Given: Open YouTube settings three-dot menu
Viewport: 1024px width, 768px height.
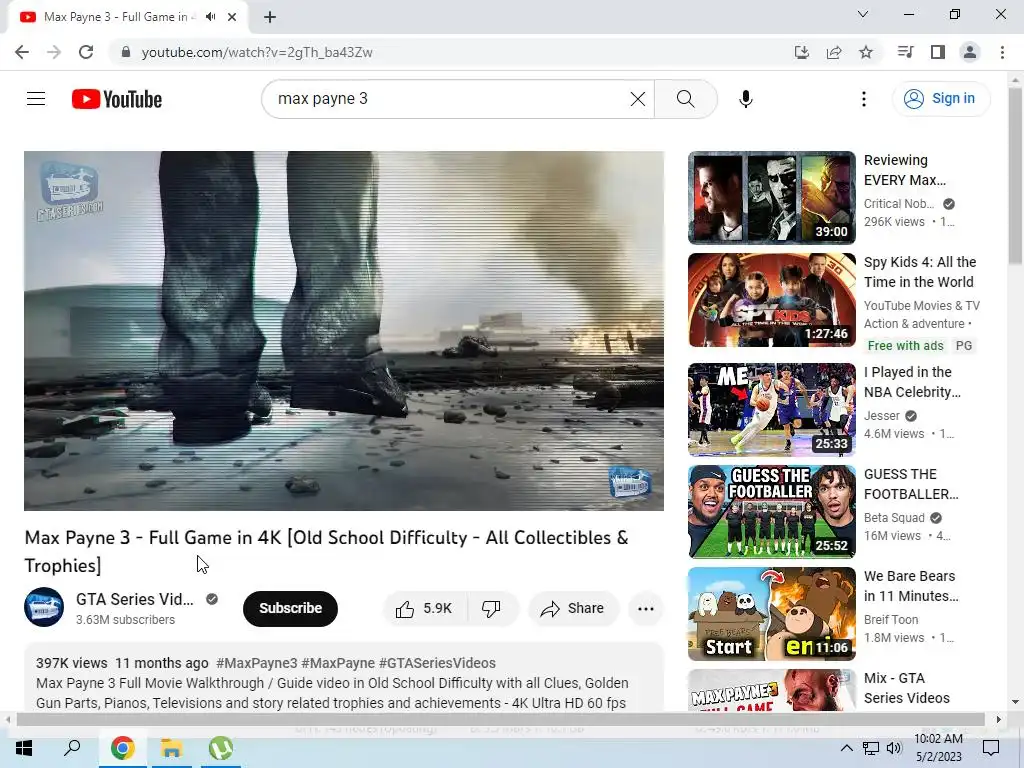Looking at the screenshot, I should 863,99.
